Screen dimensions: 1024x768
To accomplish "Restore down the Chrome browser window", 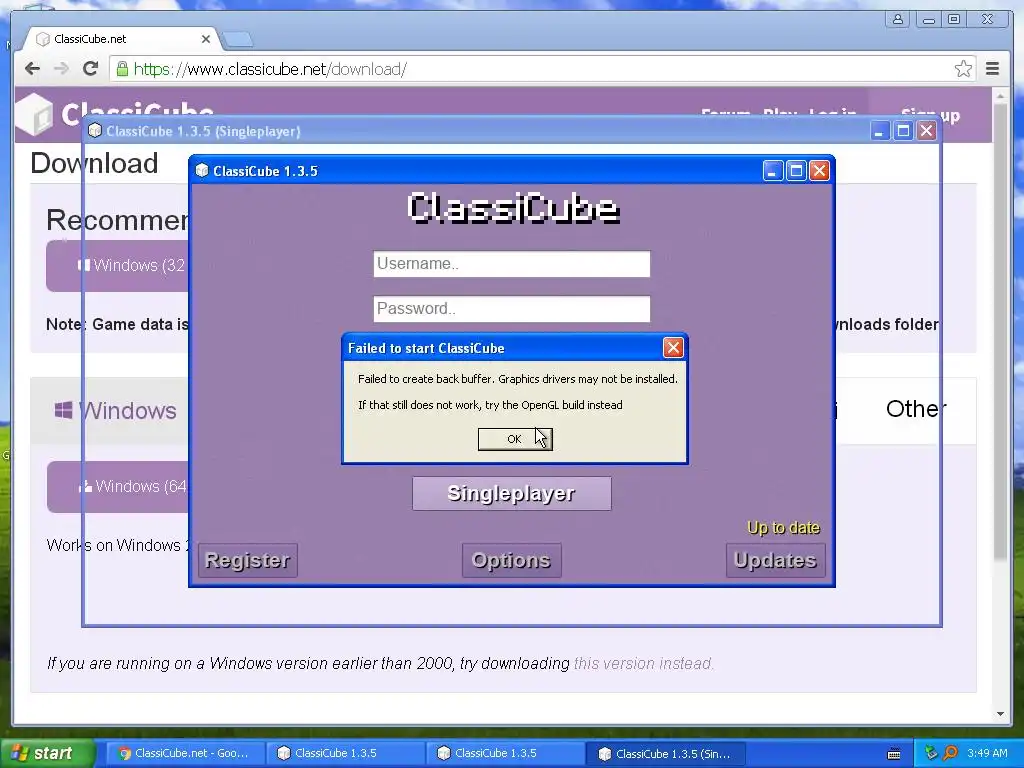I will pyautogui.click(x=954, y=19).
